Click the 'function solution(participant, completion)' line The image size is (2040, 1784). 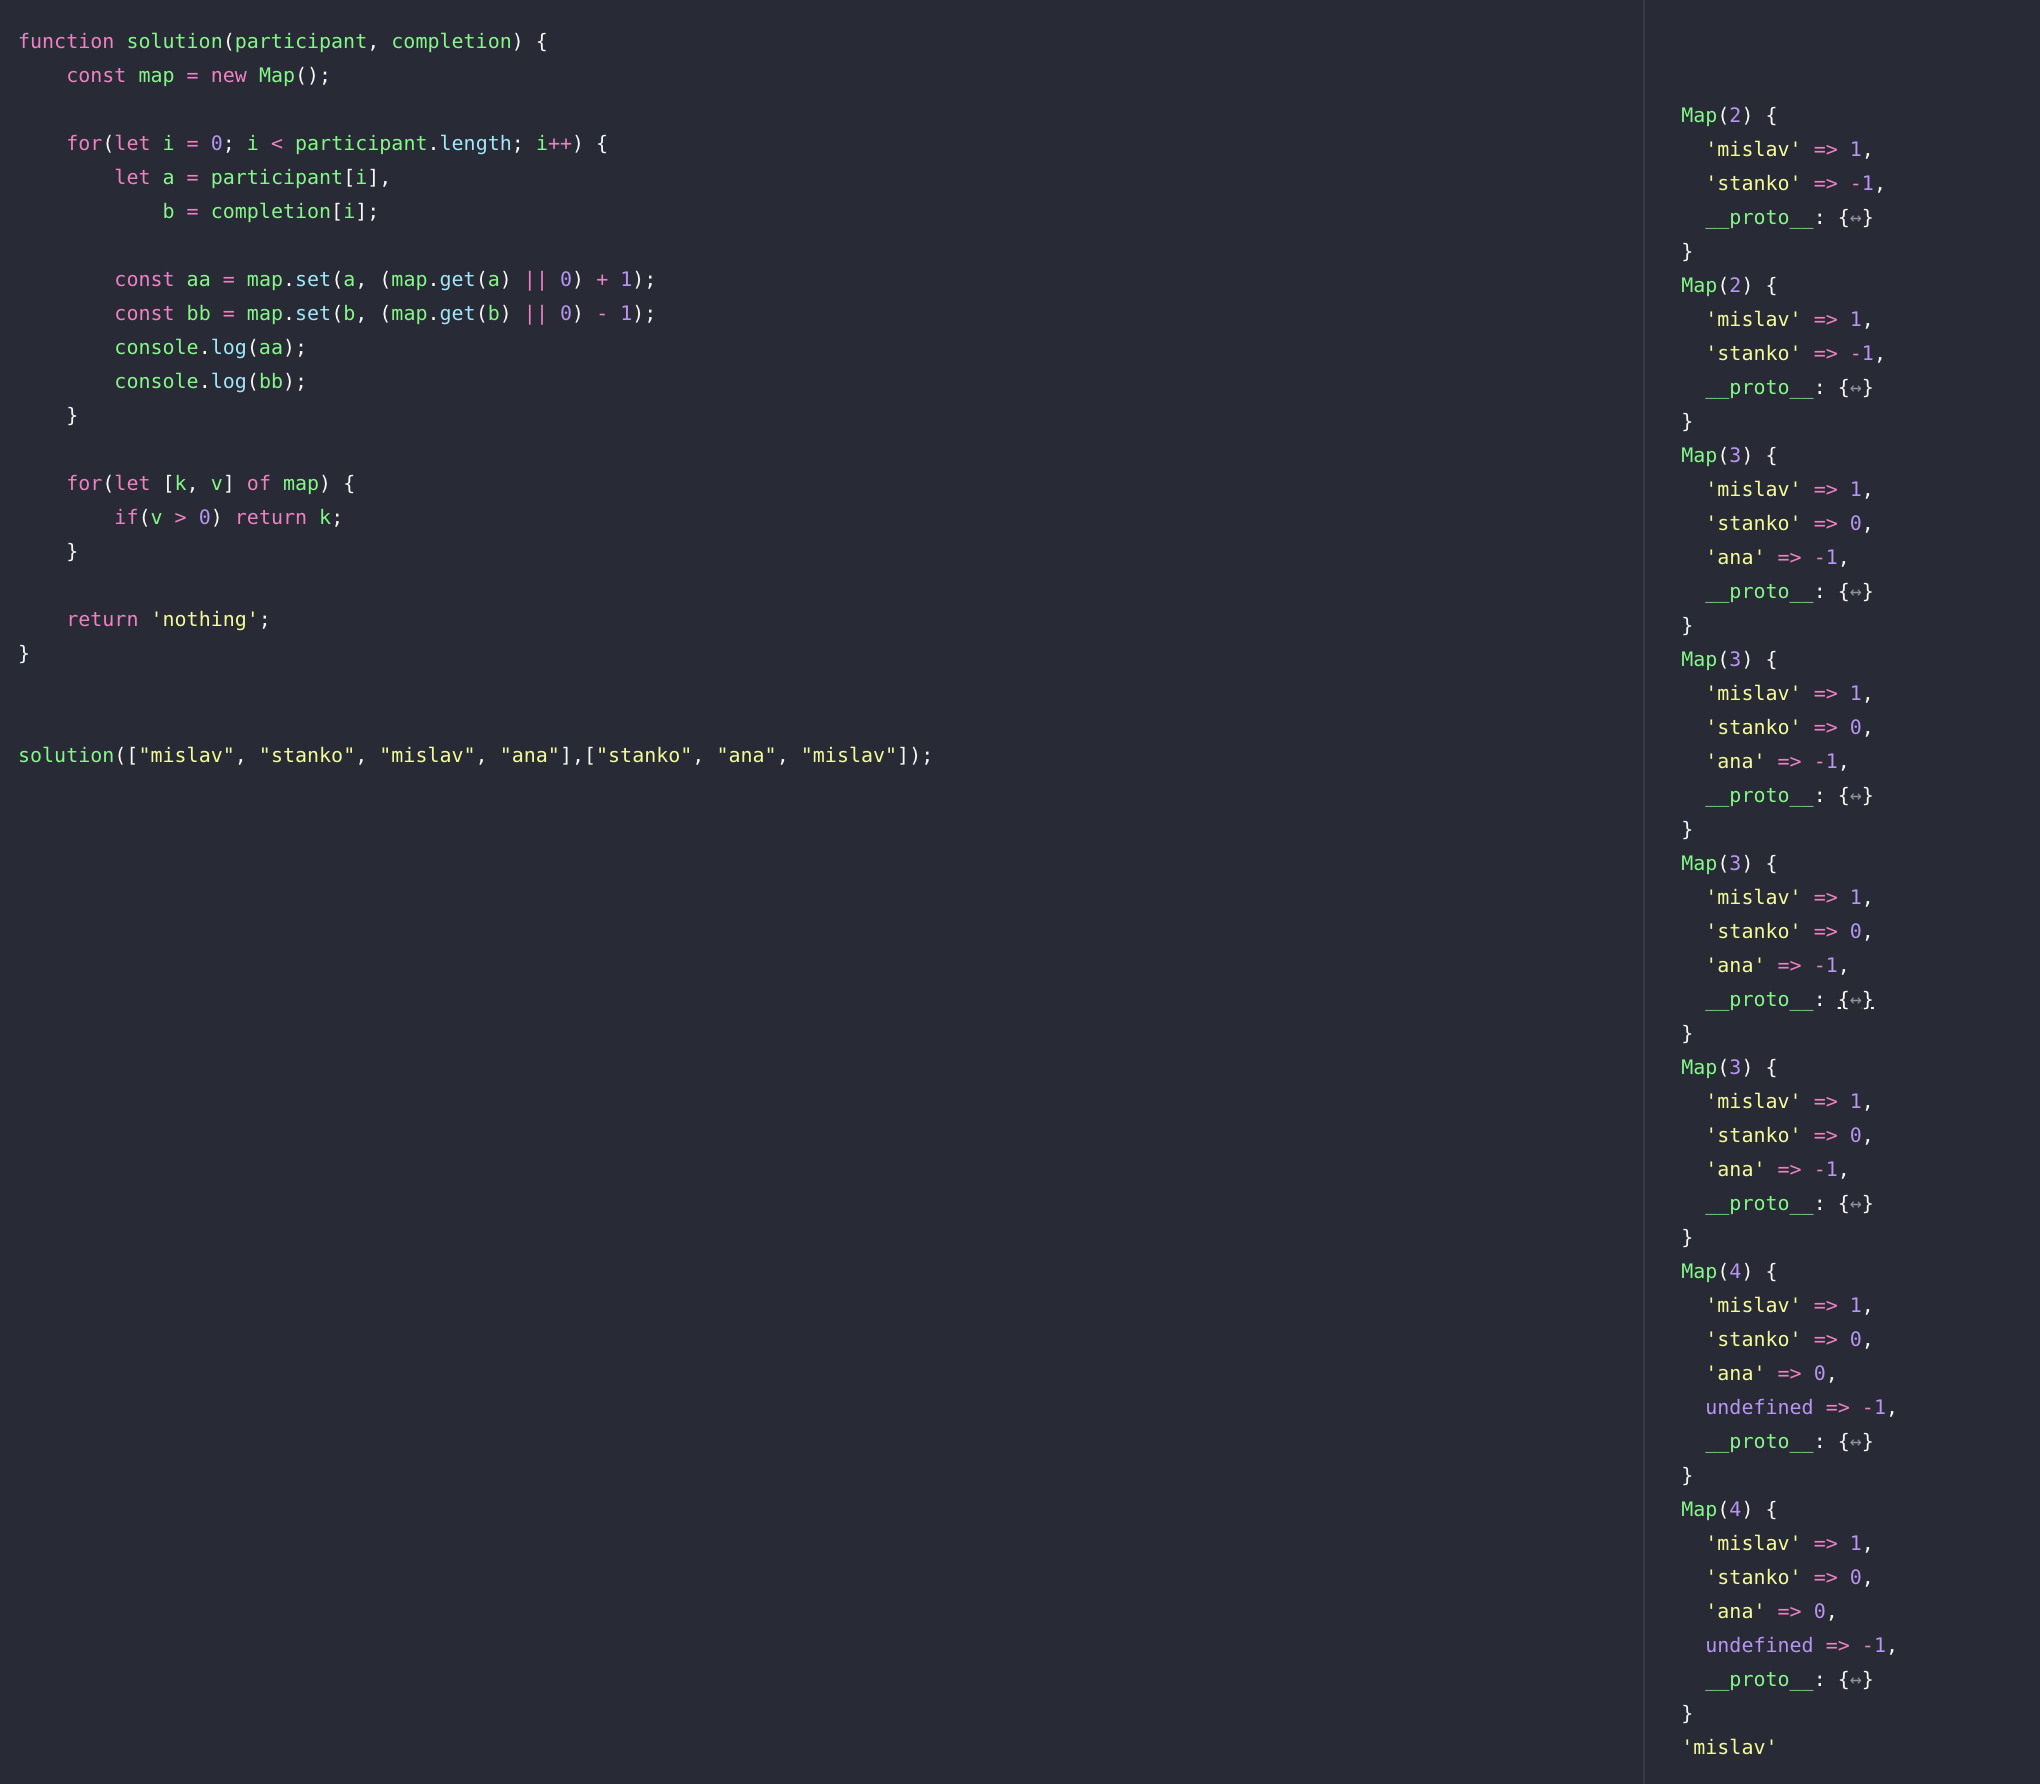click(283, 42)
